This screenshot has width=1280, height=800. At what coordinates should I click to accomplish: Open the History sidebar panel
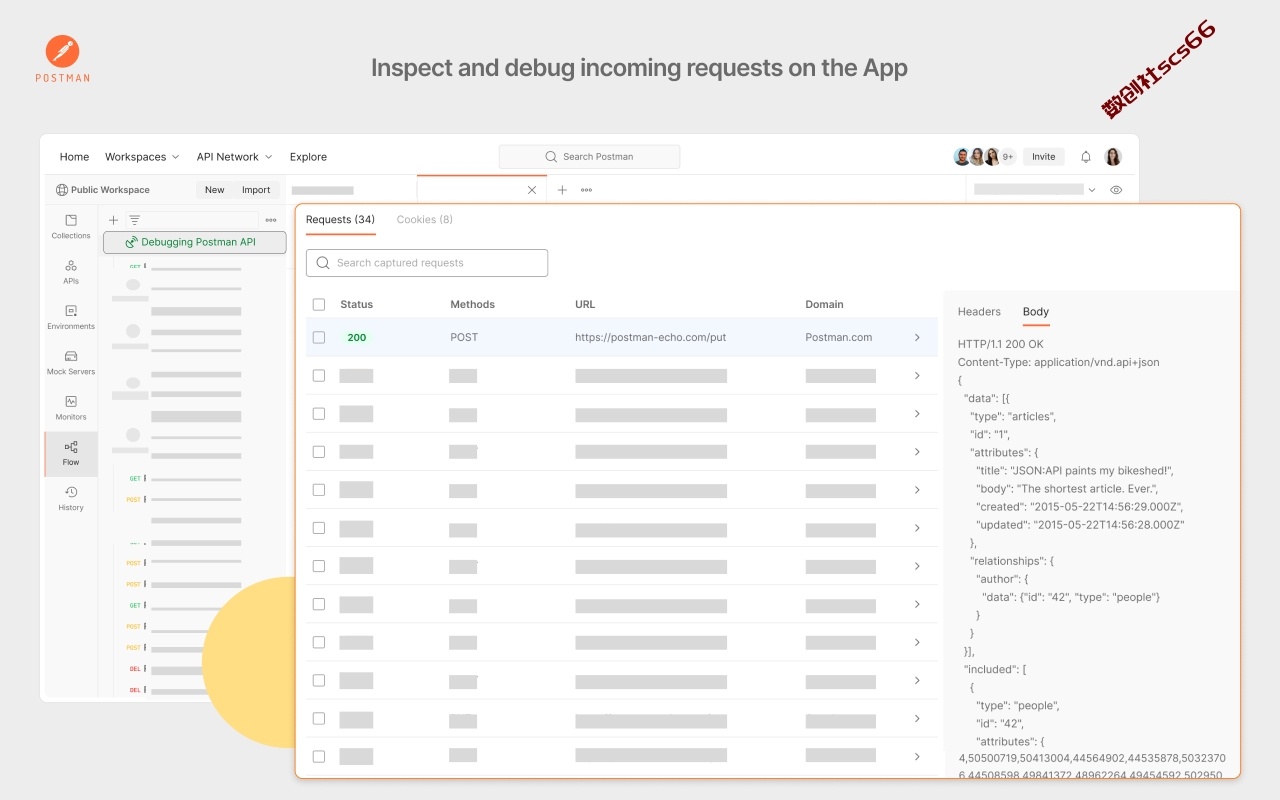click(71, 498)
